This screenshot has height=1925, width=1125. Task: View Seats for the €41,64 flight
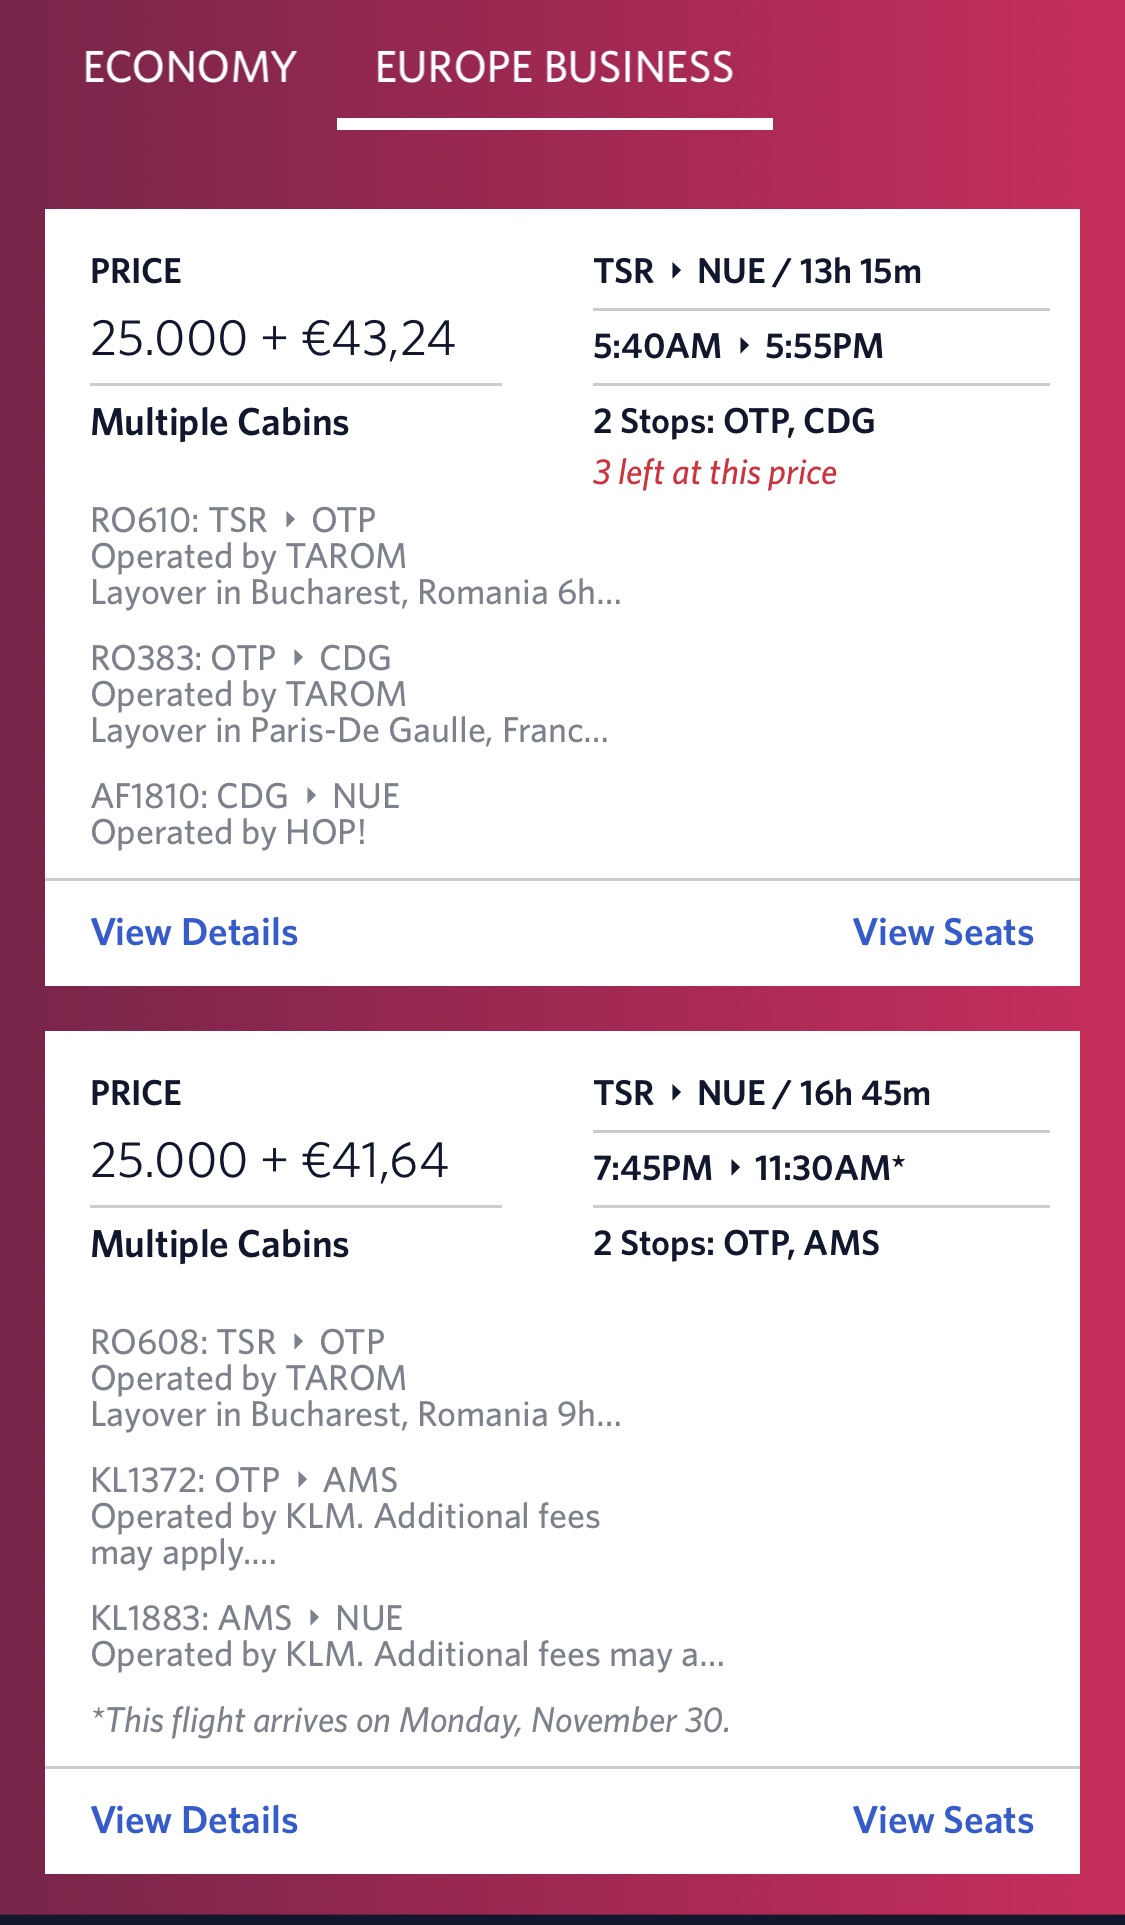click(942, 1820)
